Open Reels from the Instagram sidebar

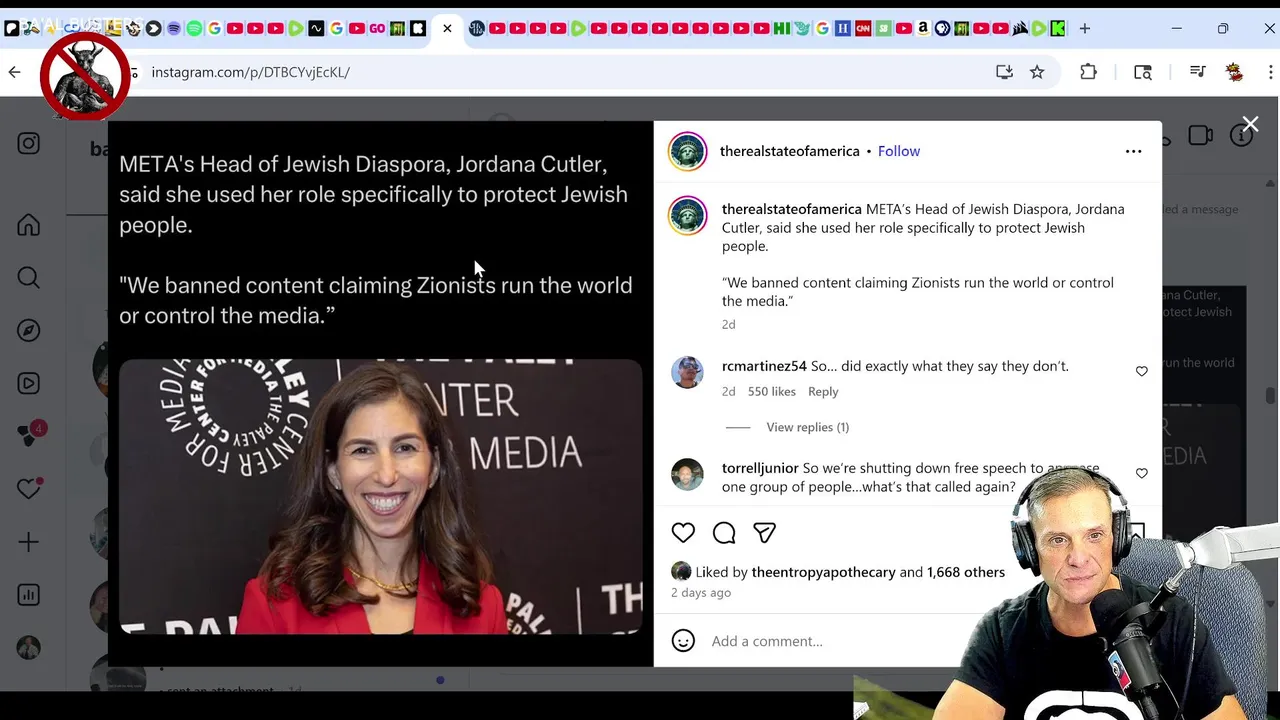[28, 384]
